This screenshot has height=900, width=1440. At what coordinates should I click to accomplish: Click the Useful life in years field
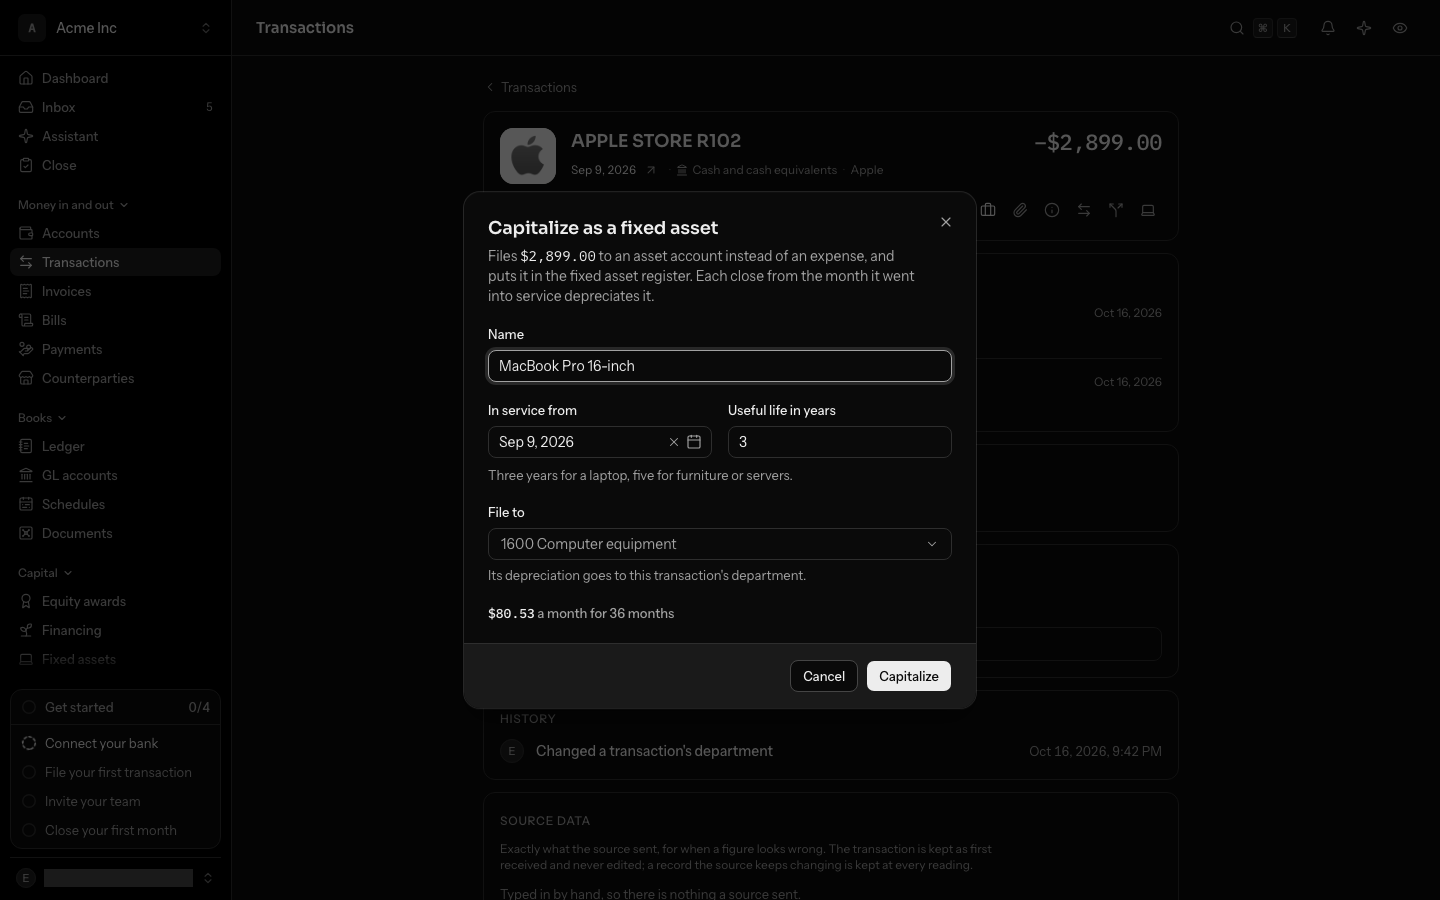pos(840,442)
